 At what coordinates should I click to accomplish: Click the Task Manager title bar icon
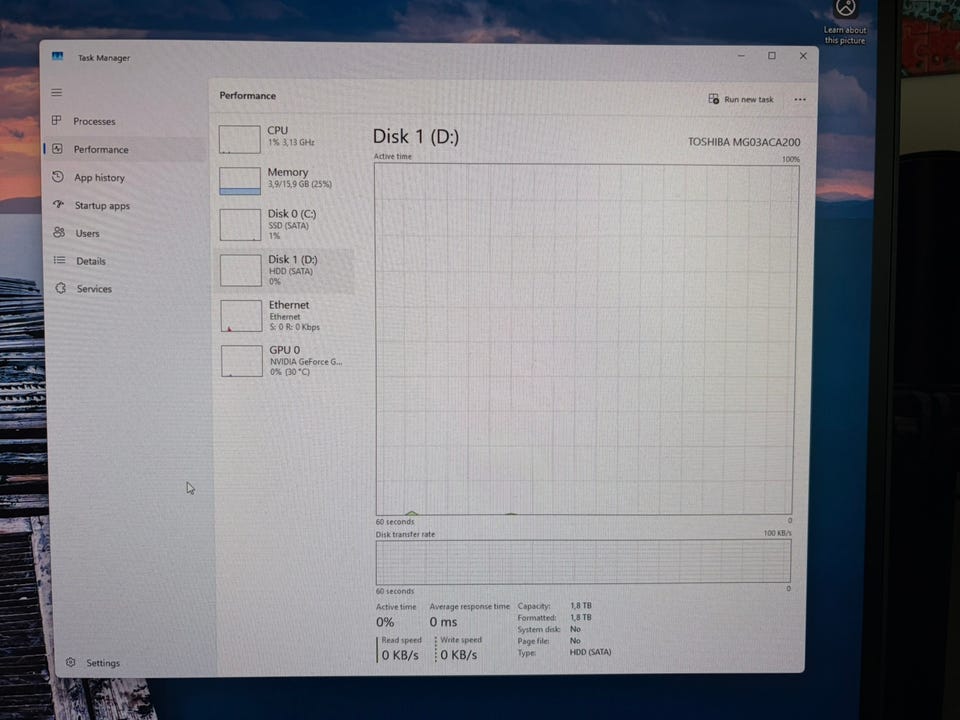coord(58,56)
